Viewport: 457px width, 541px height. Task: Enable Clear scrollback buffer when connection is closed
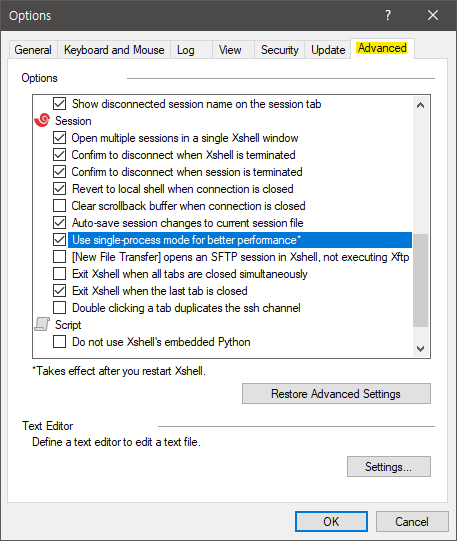click(x=60, y=206)
